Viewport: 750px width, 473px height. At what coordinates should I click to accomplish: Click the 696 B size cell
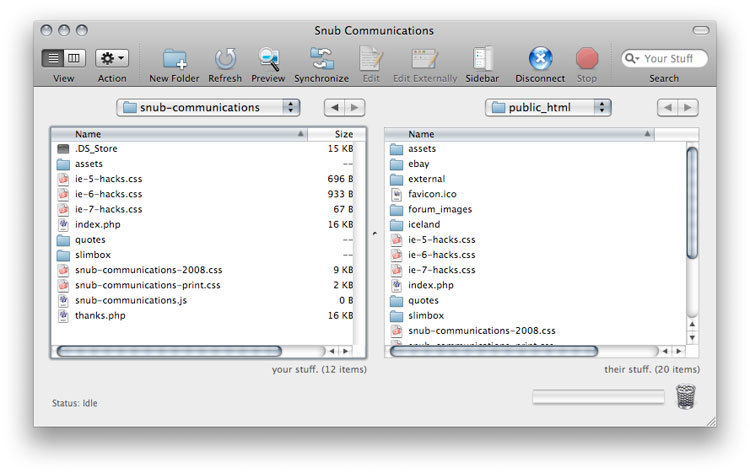point(341,179)
